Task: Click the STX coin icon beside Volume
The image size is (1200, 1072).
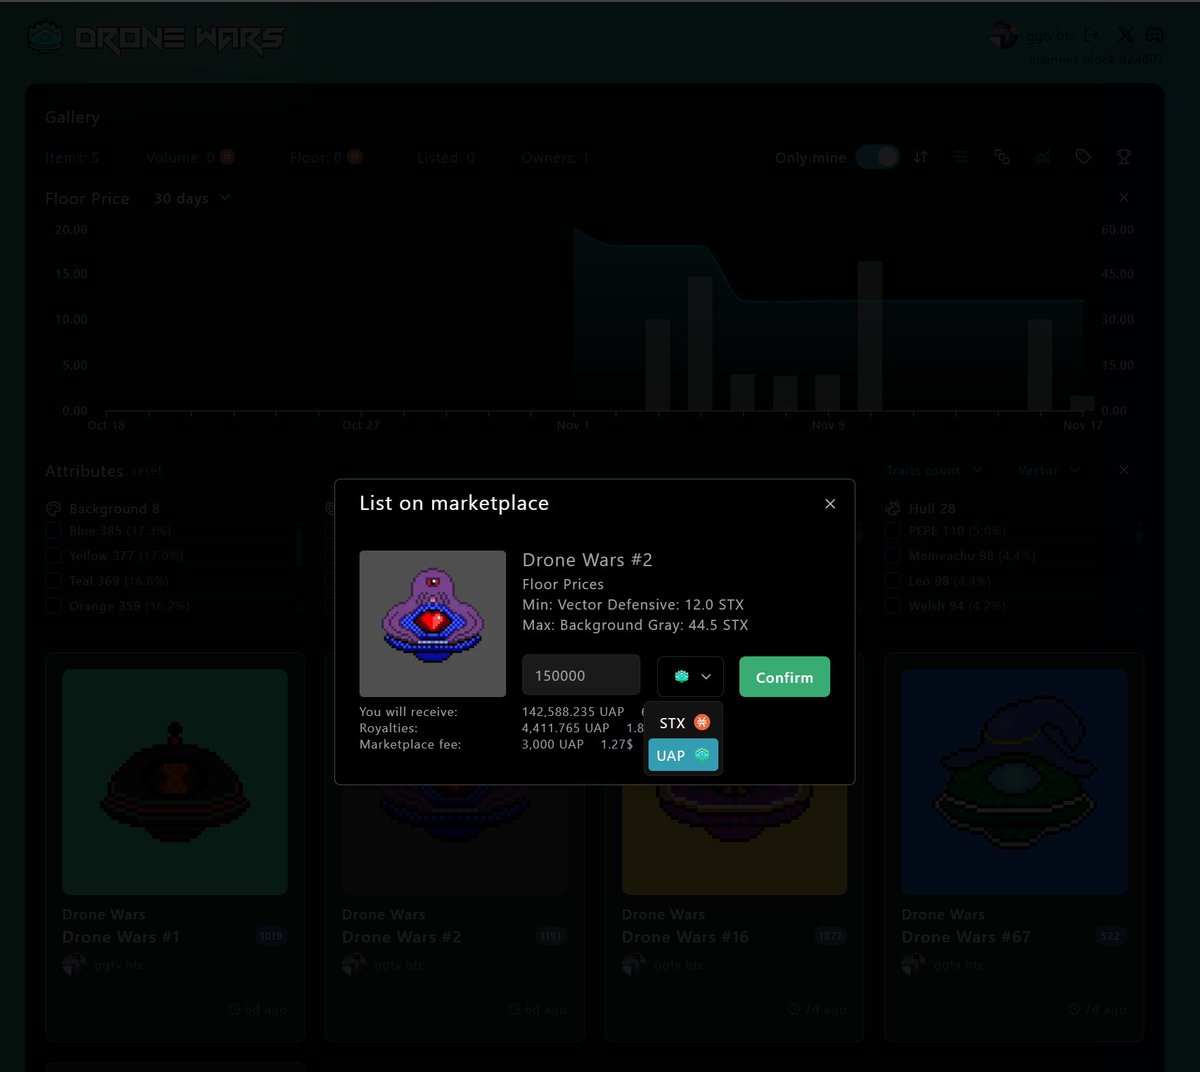Action: click(227, 157)
